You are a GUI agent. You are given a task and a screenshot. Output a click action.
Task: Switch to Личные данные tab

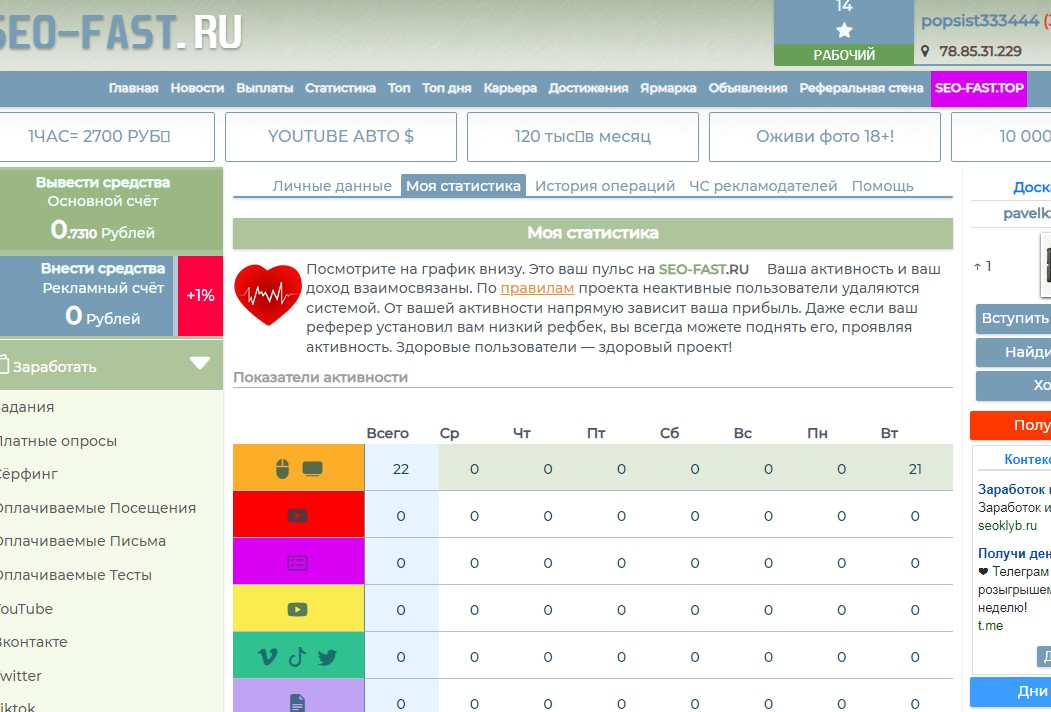tap(332, 186)
